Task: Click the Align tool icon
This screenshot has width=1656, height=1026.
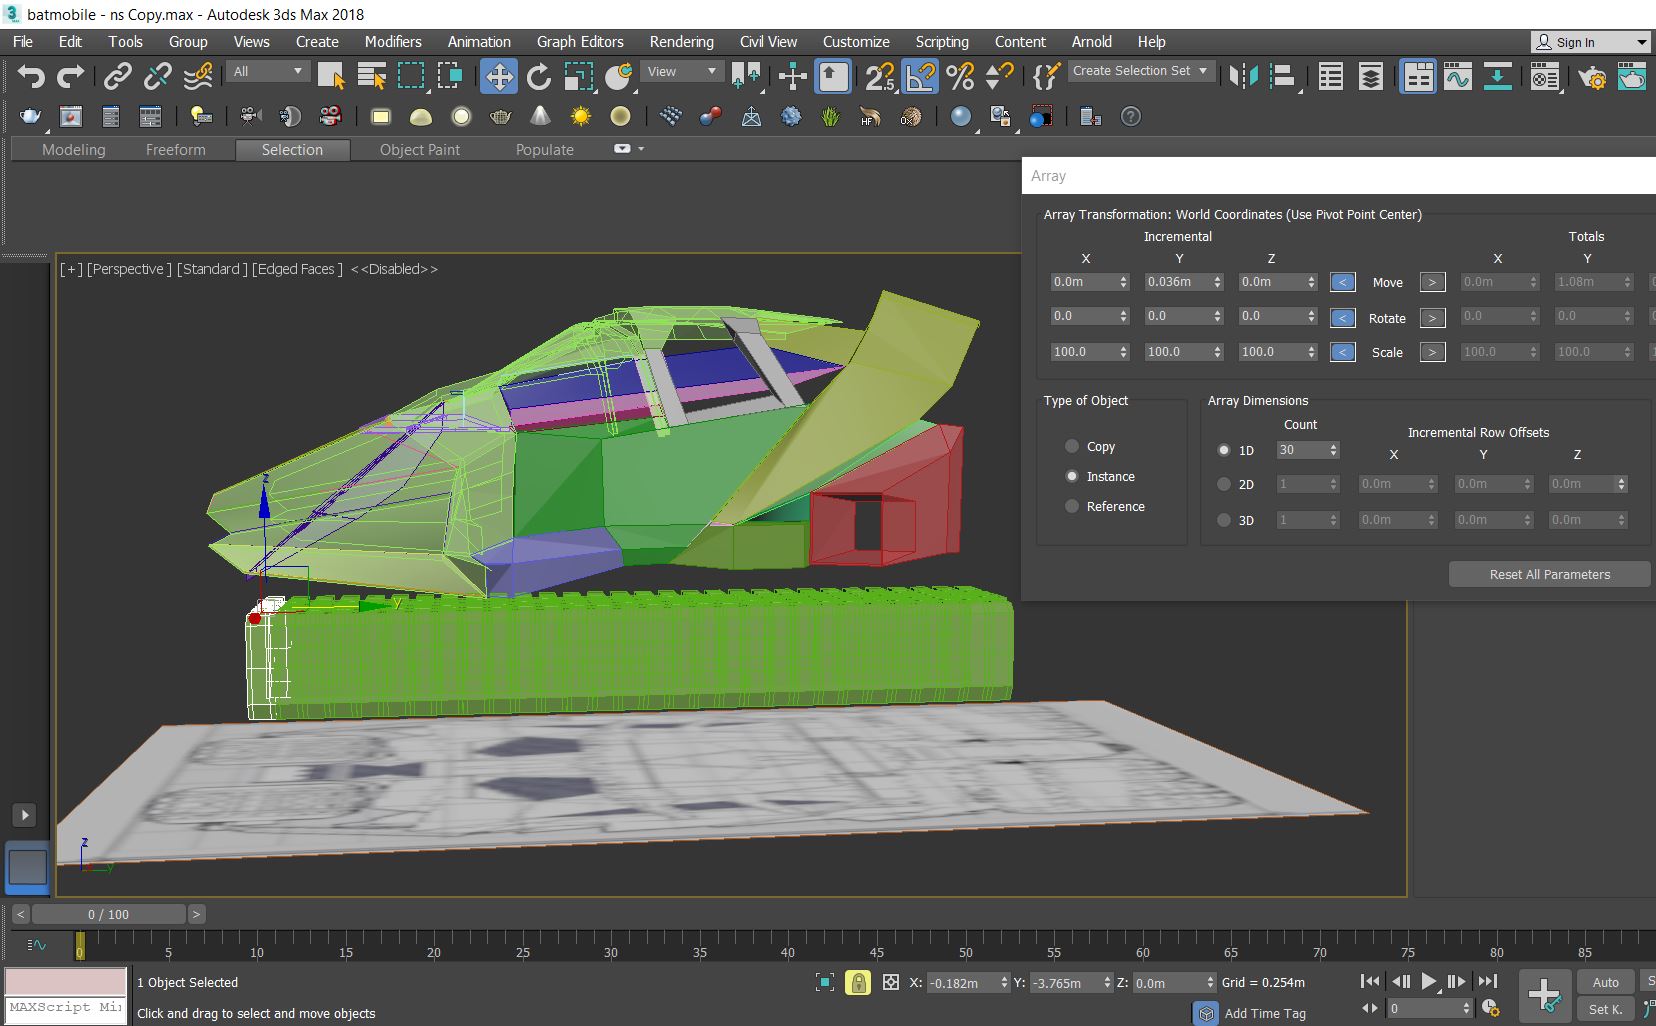Action: click(x=1283, y=76)
